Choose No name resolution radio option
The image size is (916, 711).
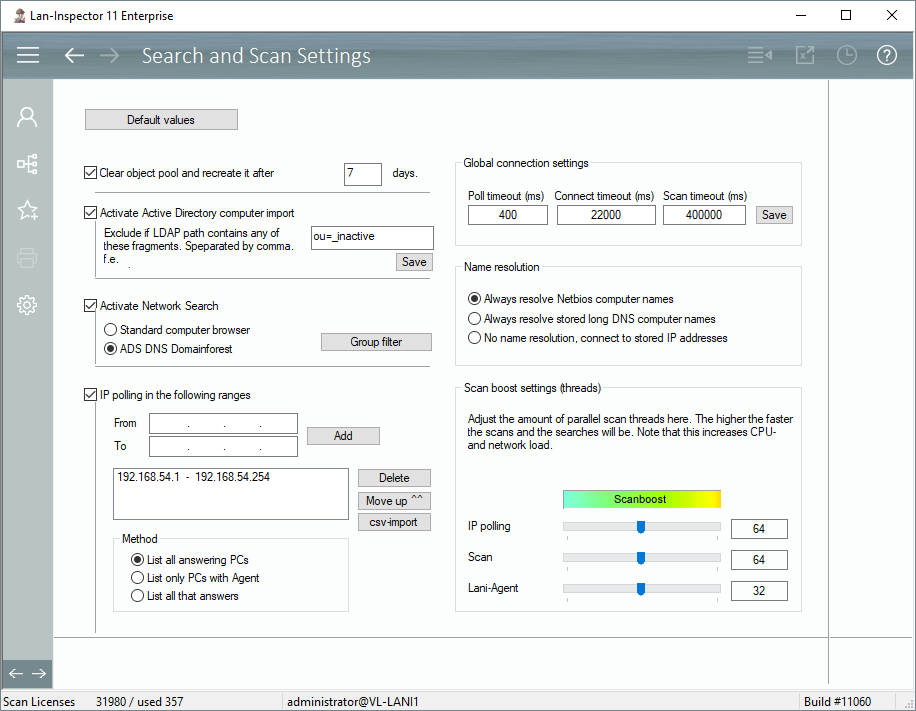[475, 338]
